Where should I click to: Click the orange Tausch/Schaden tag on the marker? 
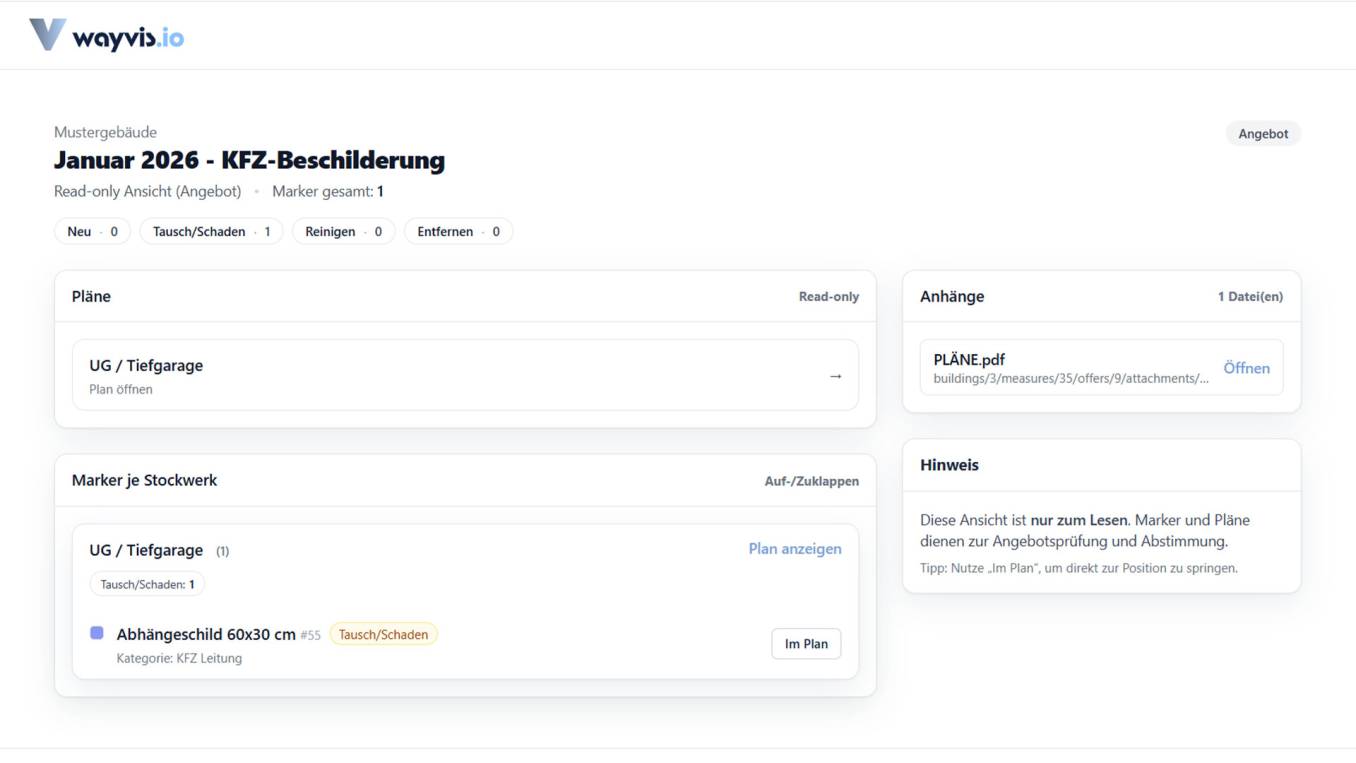click(383, 634)
